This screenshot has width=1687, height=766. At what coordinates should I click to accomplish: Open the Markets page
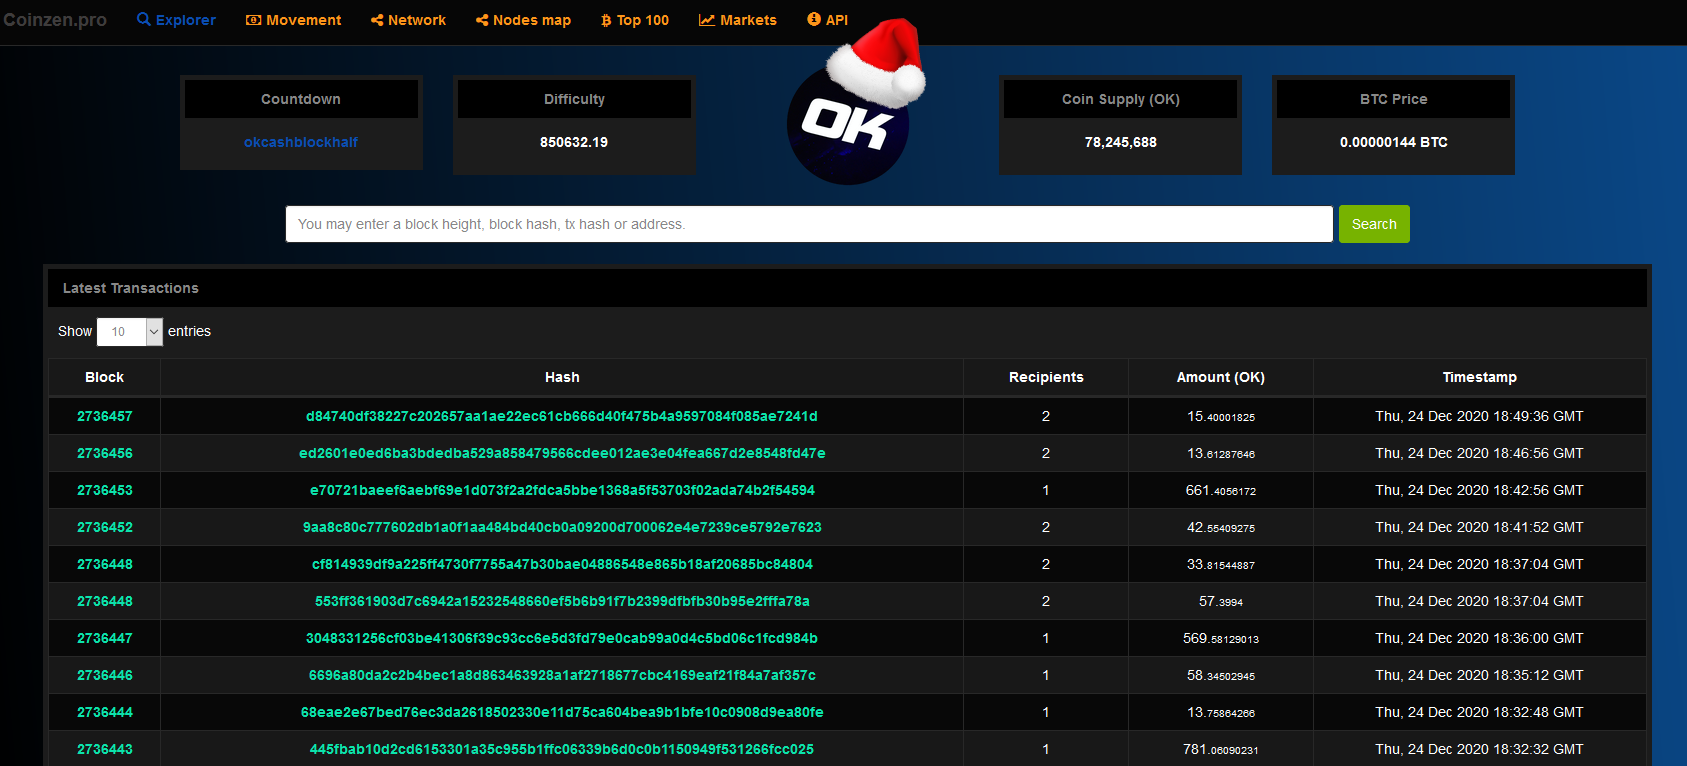click(737, 20)
